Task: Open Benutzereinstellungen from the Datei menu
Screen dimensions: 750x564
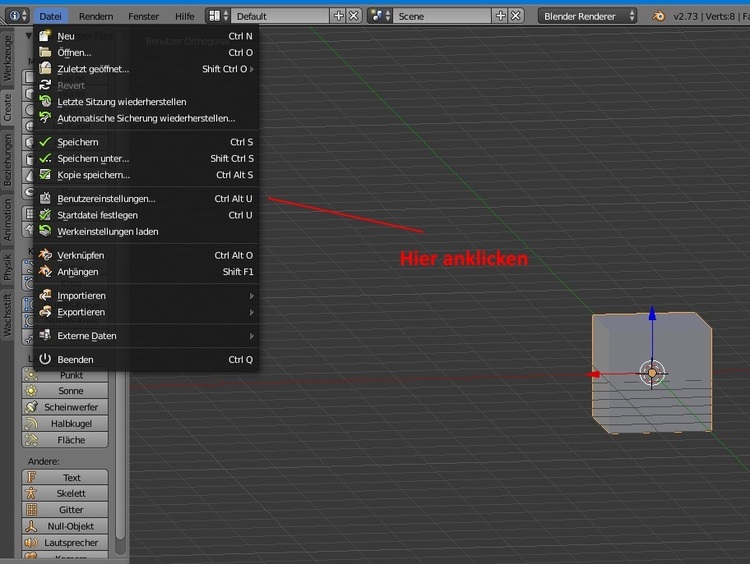Action: coord(107,199)
